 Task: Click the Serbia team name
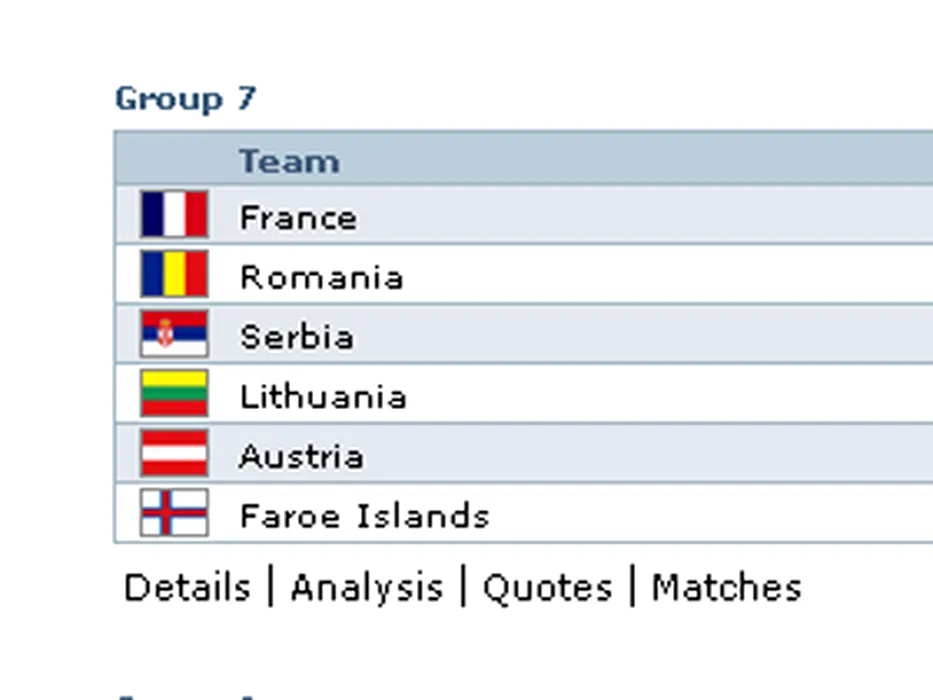coord(296,337)
